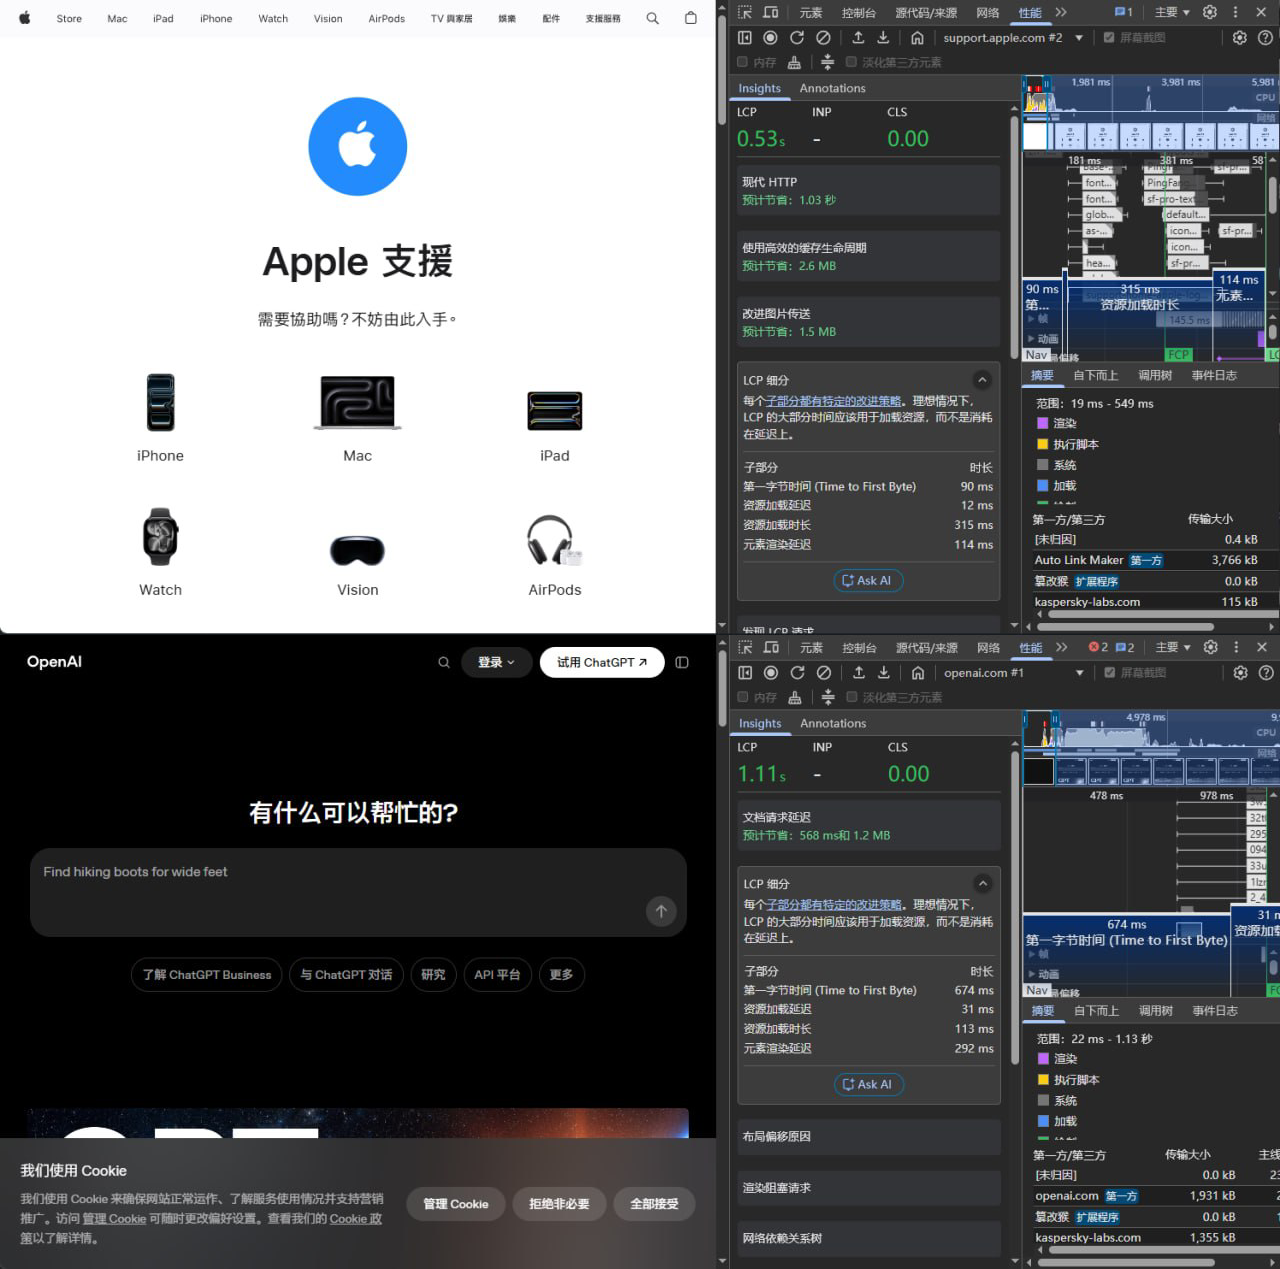The image size is (1280, 1269).
Task: Click the element inspector icon in Apple DevTools
Action: click(x=745, y=12)
